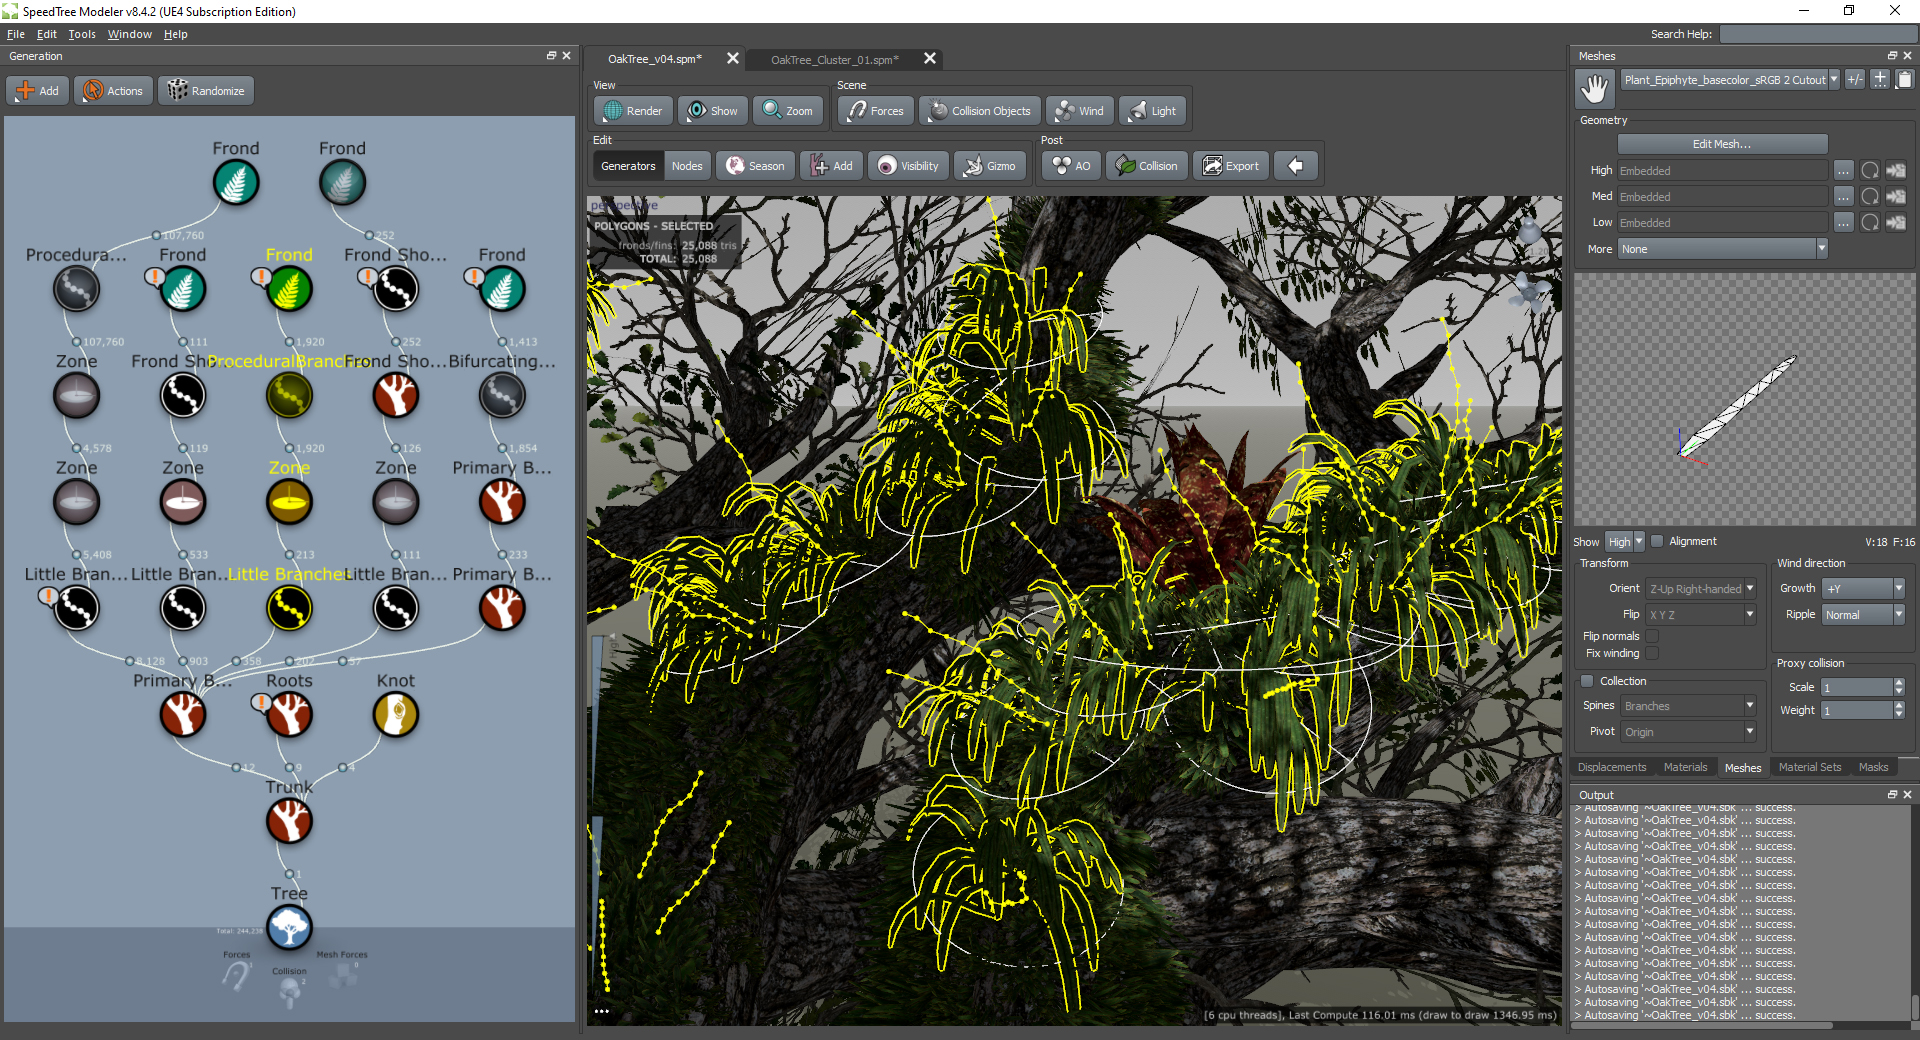Image resolution: width=1920 pixels, height=1040 pixels.
Task: Click the hand icon in Meshes panel
Action: [1595, 88]
